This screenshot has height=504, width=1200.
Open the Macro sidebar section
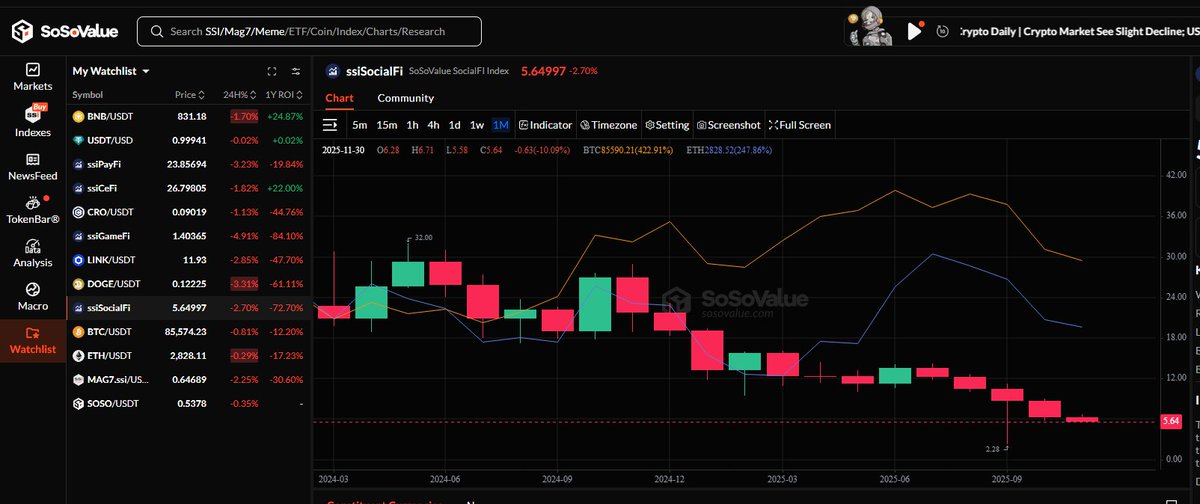point(33,297)
